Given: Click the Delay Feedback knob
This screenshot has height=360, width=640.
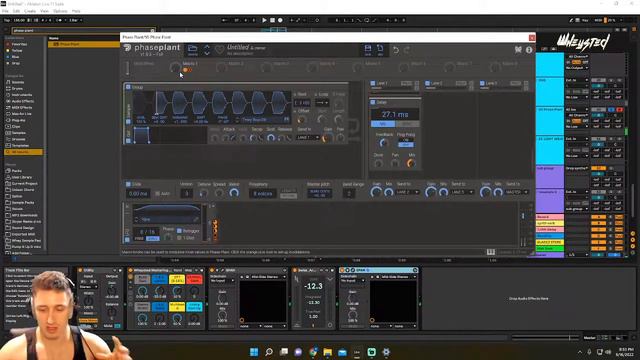Looking at the screenshot, I should point(383,143).
